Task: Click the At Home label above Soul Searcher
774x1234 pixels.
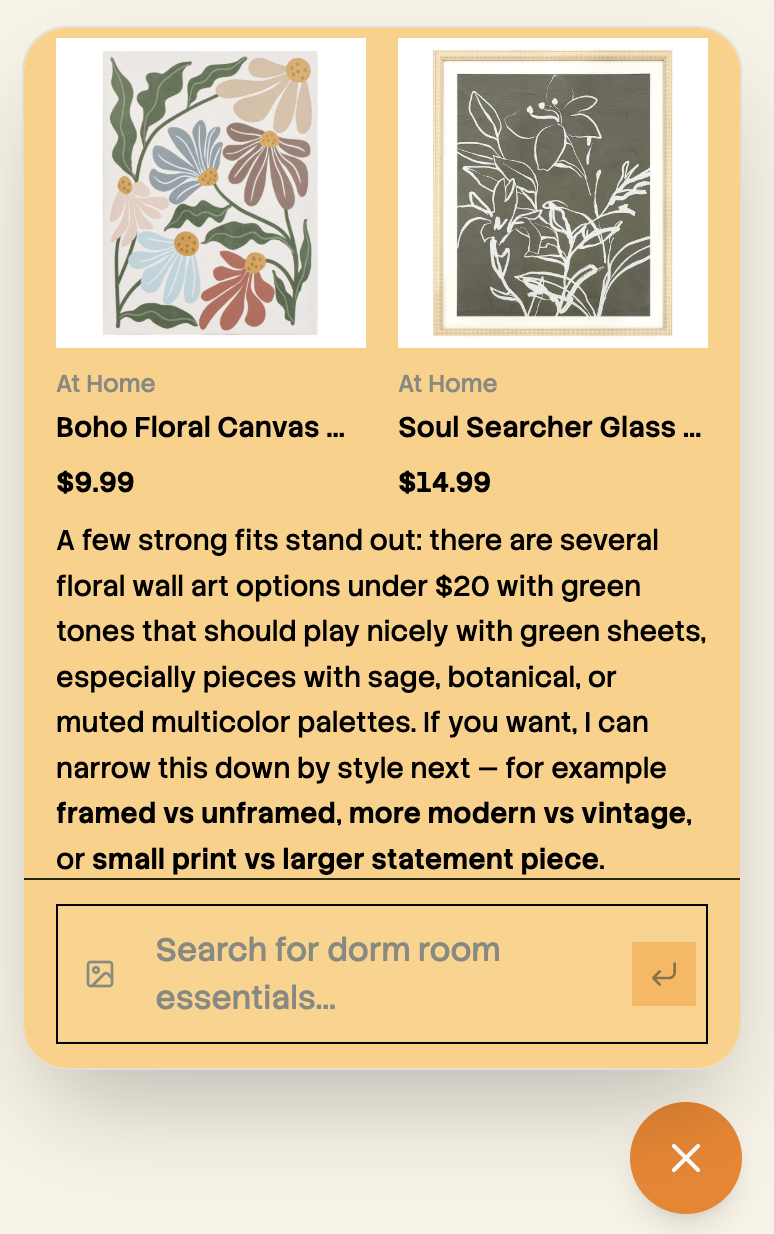Action: tap(448, 384)
